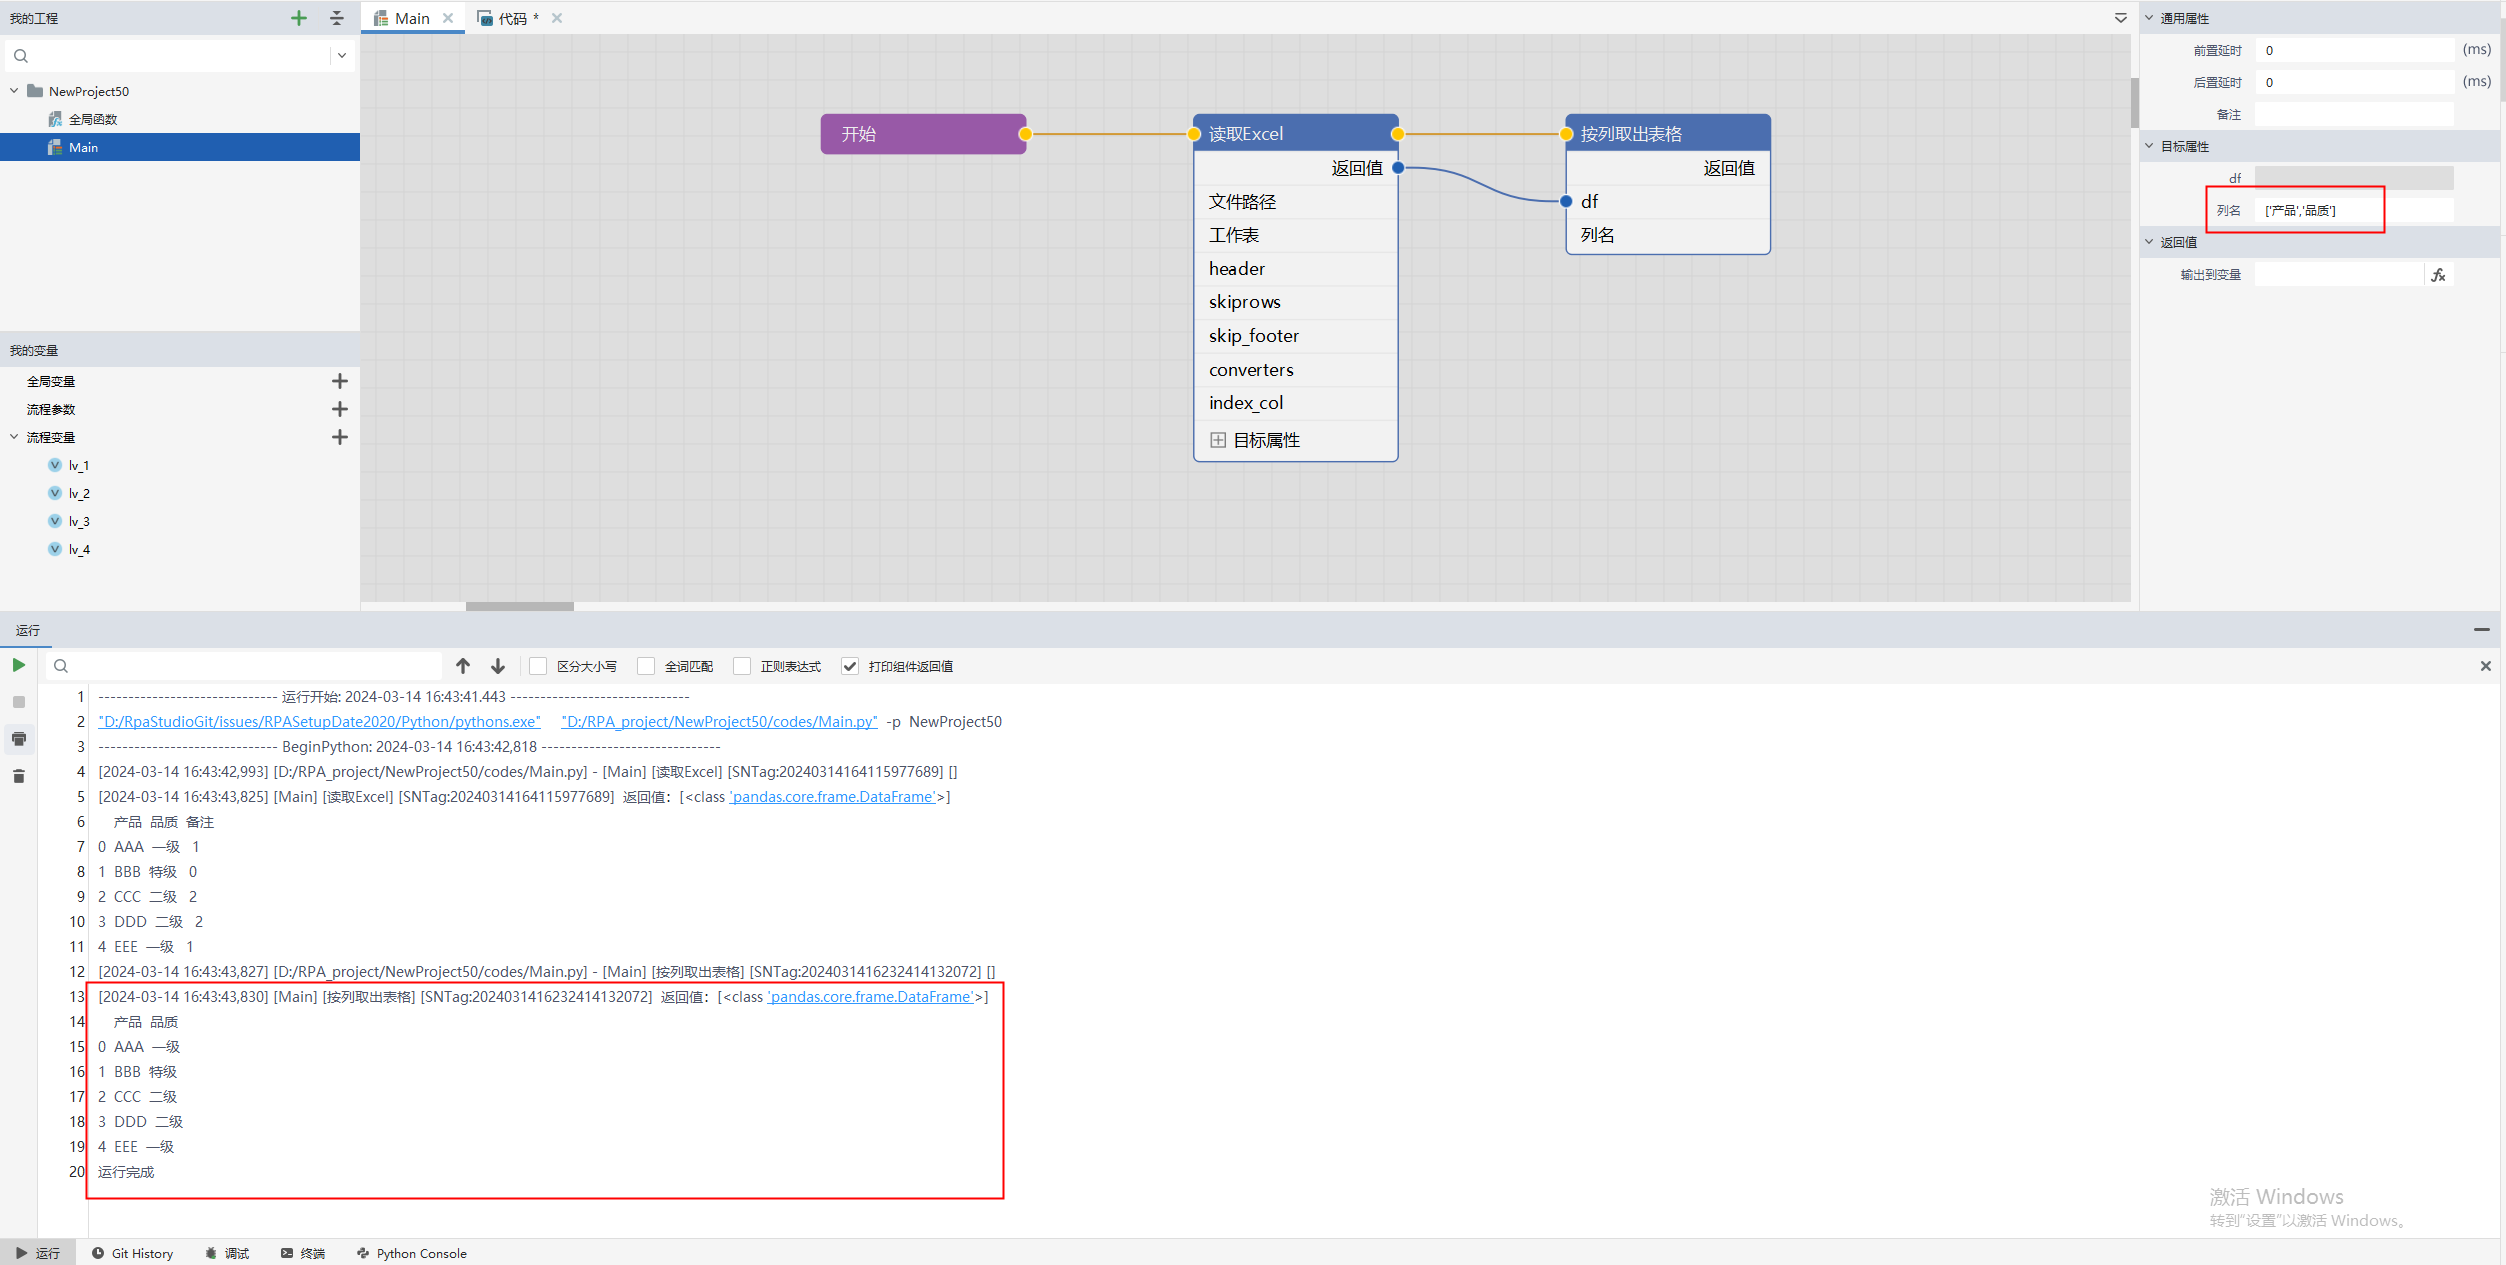Click the 开始 node output connector

pyautogui.click(x=1025, y=134)
